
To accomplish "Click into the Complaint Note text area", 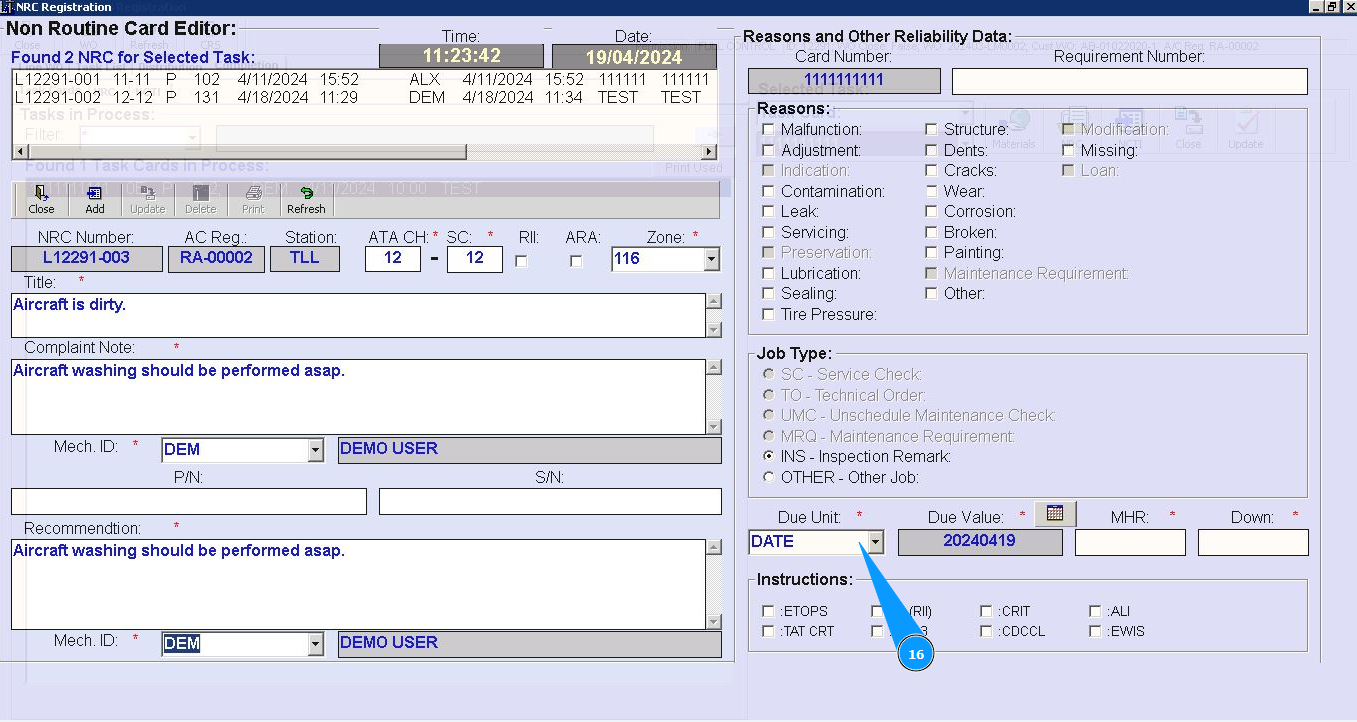I will click(x=358, y=397).
